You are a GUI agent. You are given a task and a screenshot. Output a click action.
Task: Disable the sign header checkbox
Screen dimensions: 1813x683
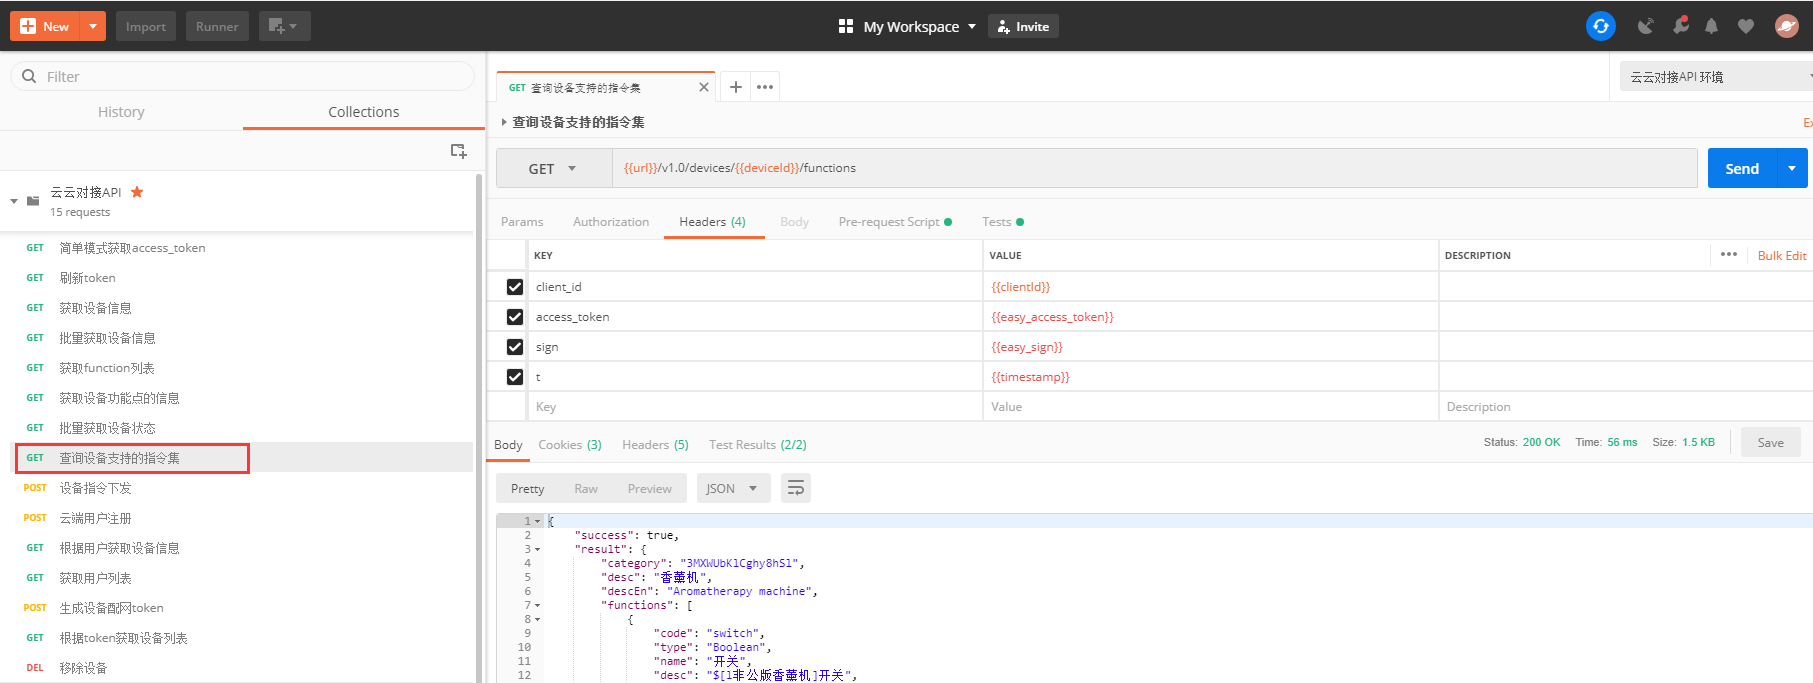[x=515, y=347]
